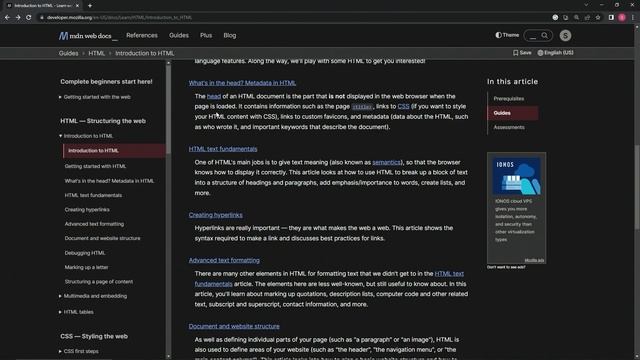Click Guides in breadcrumb
Viewport: 640px width, 360px height.
[68, 53]
